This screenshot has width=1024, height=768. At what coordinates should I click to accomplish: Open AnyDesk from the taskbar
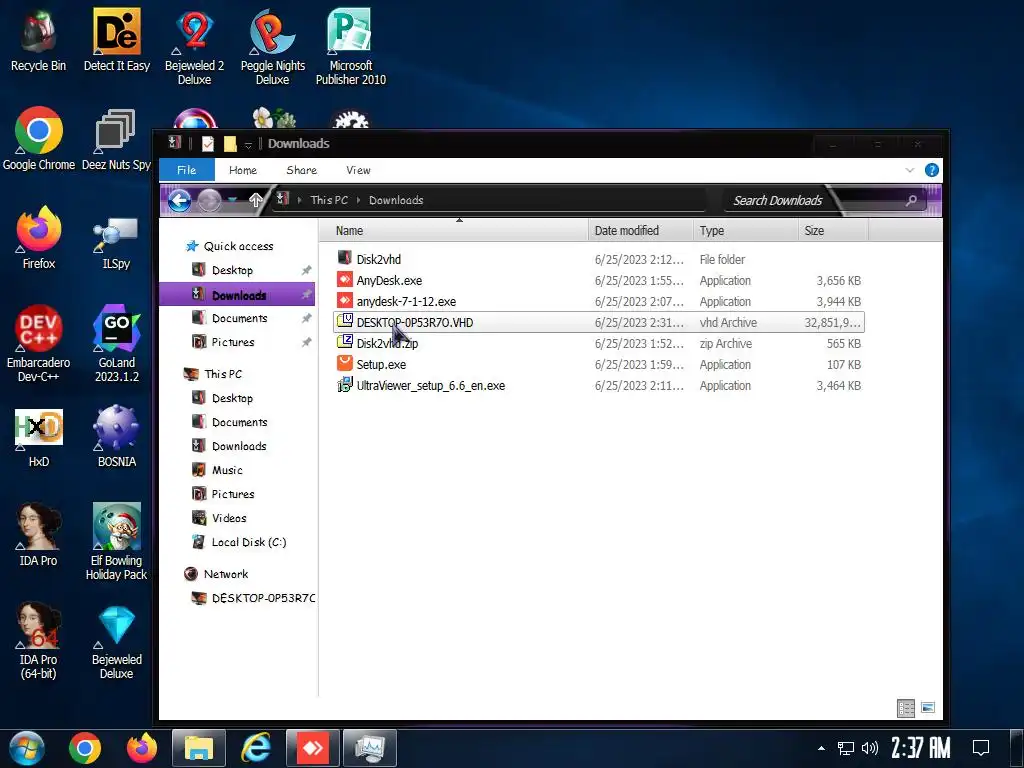coord(313,748)
